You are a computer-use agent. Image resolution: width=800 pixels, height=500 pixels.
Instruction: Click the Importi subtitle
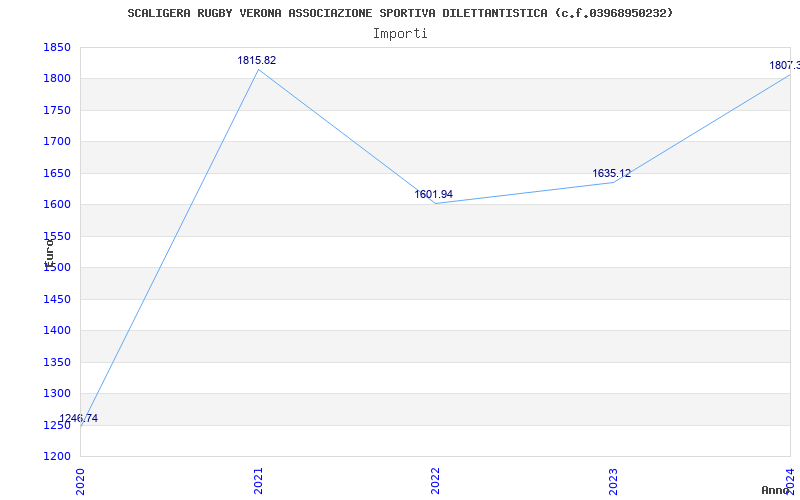click(400, 34)
